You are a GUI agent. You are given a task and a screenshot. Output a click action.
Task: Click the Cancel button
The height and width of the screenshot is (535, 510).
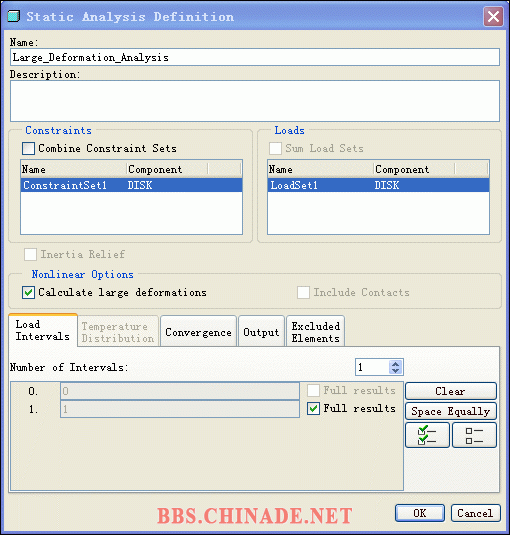(476, 513)
